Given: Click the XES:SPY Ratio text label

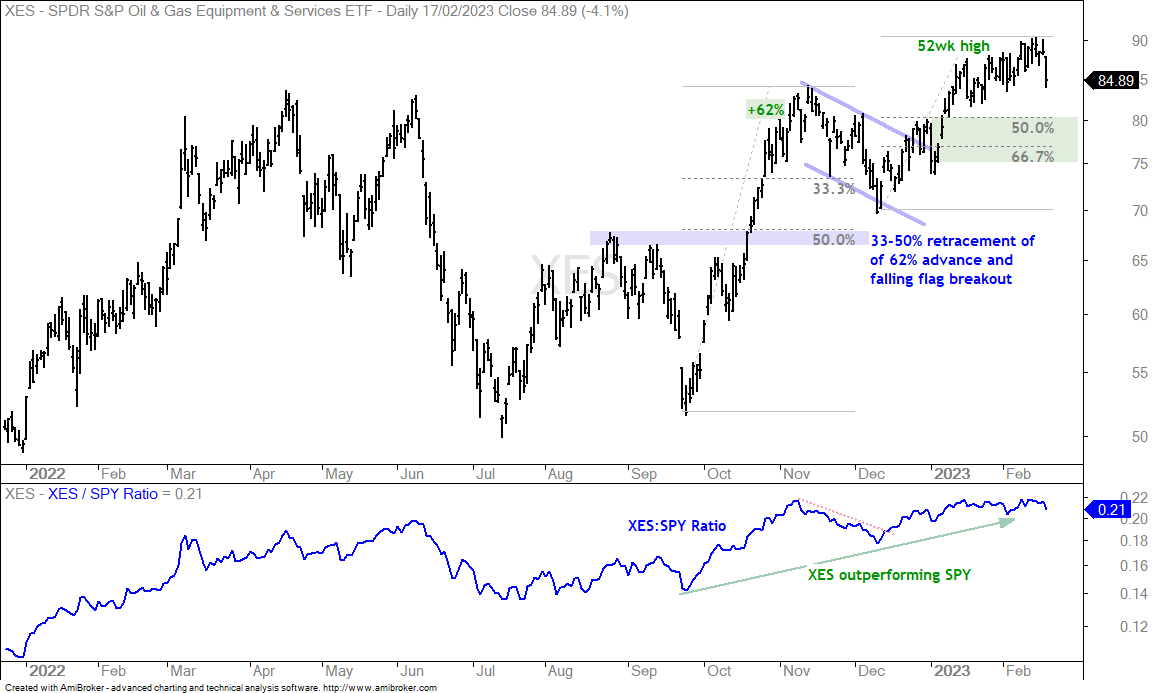Looking at the screenshot, I should pos(677,526).
